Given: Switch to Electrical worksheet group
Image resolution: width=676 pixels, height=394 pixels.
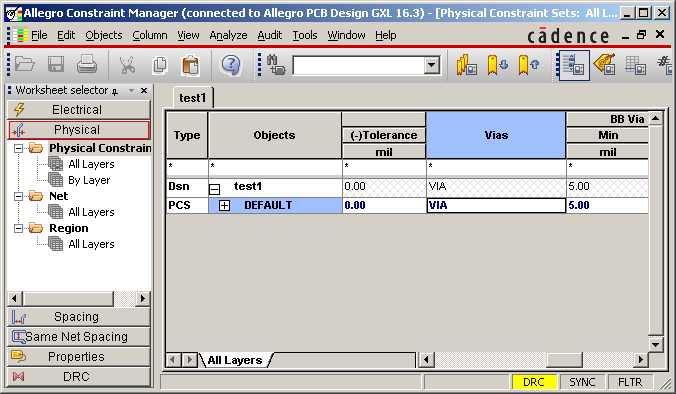Looking at the screenshot, I should tap(79, 109).
